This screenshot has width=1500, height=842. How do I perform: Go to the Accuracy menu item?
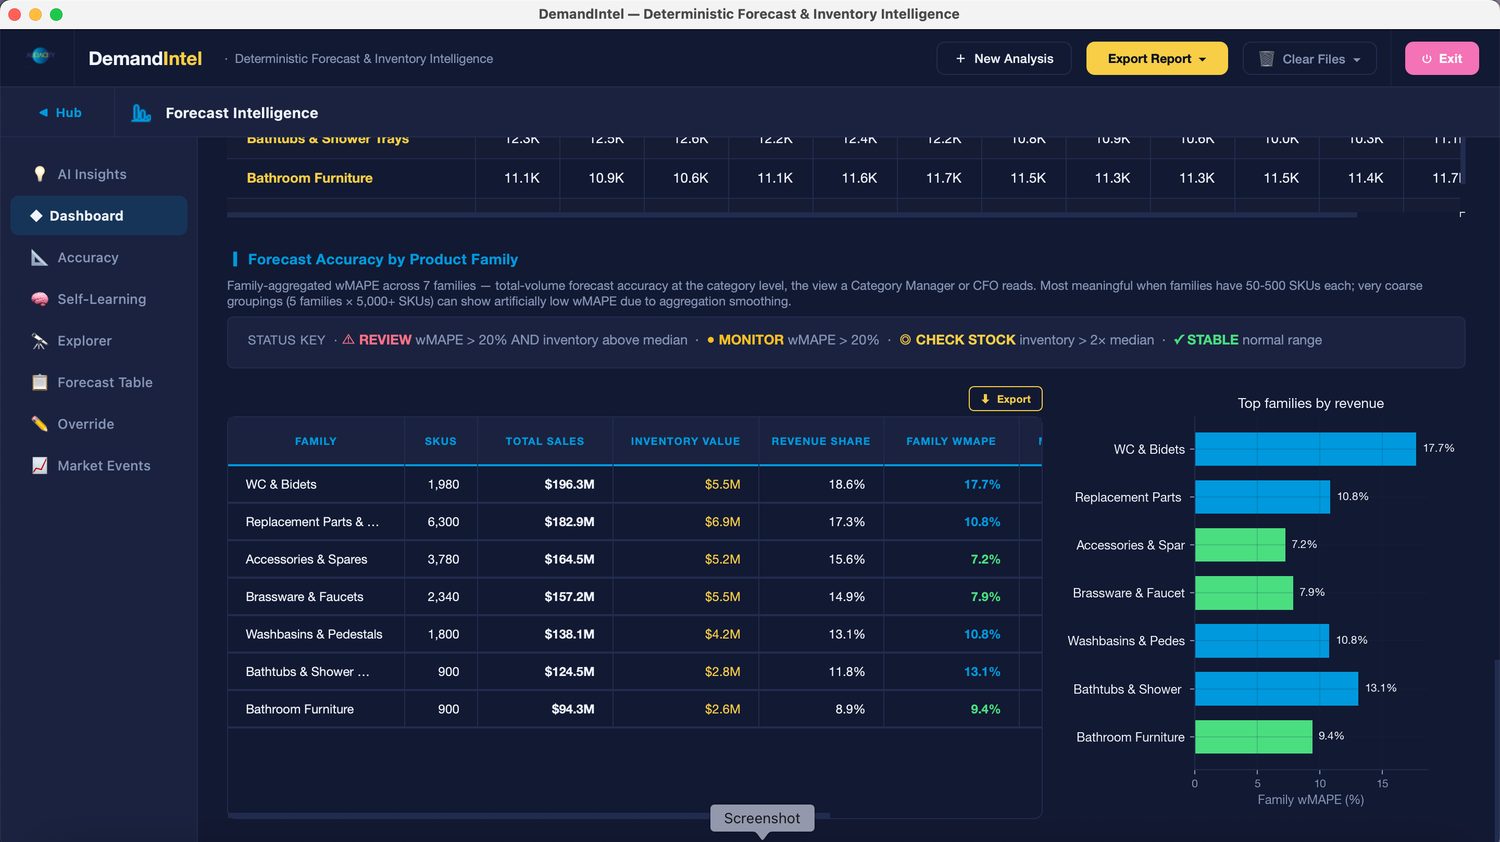(x=99, y=258)
